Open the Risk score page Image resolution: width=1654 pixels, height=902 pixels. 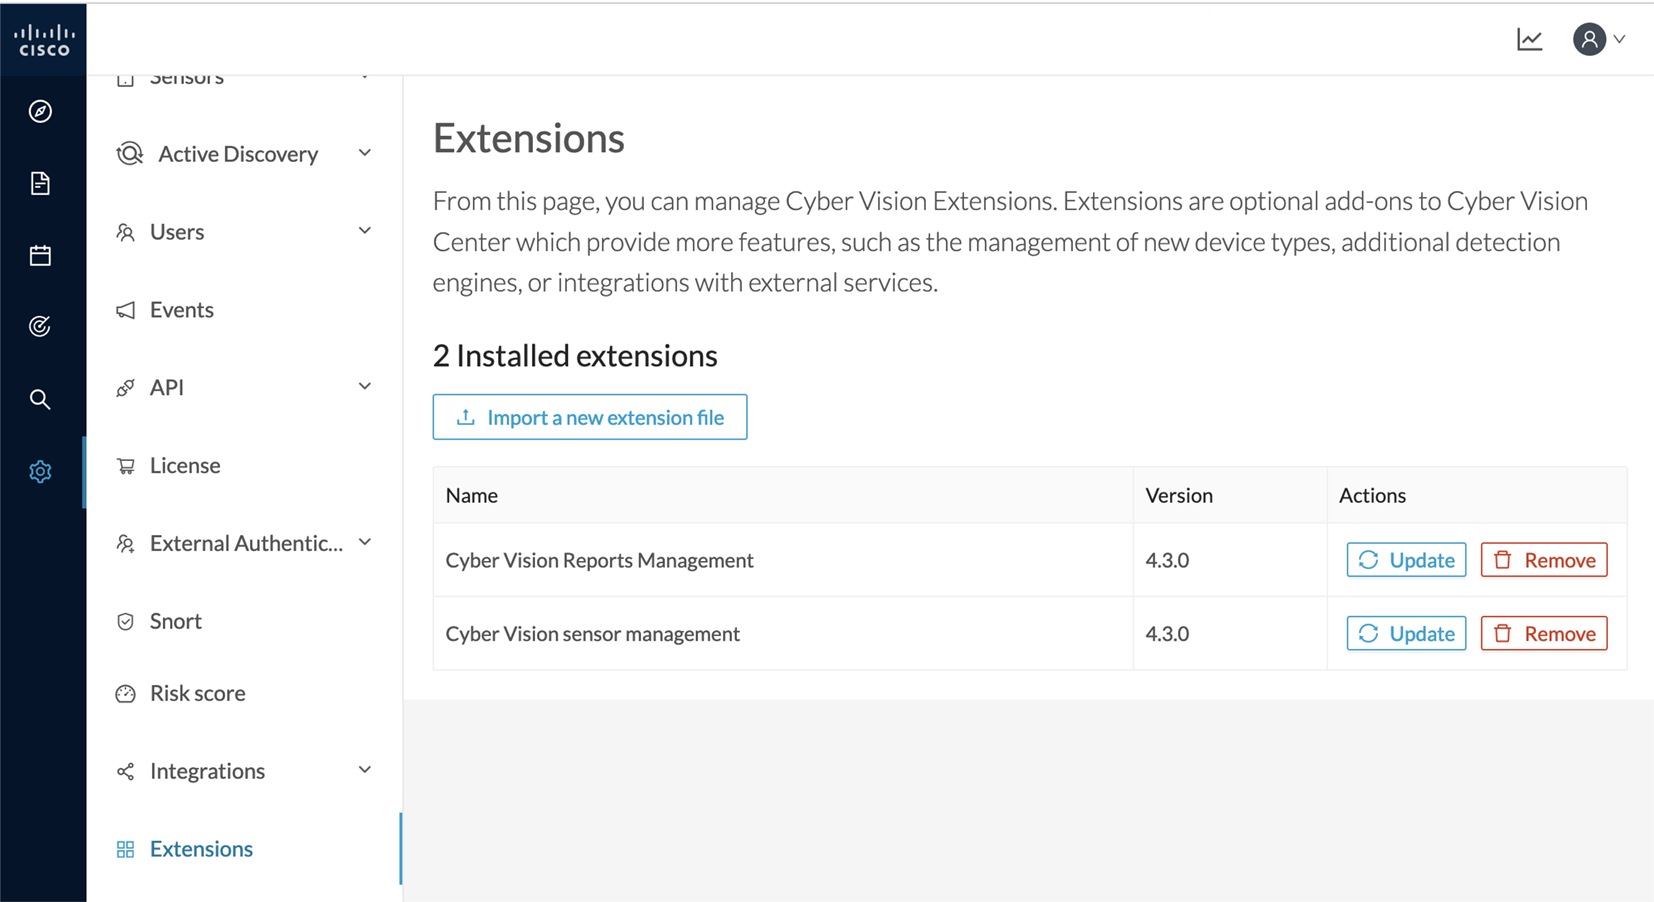(197, 692)
